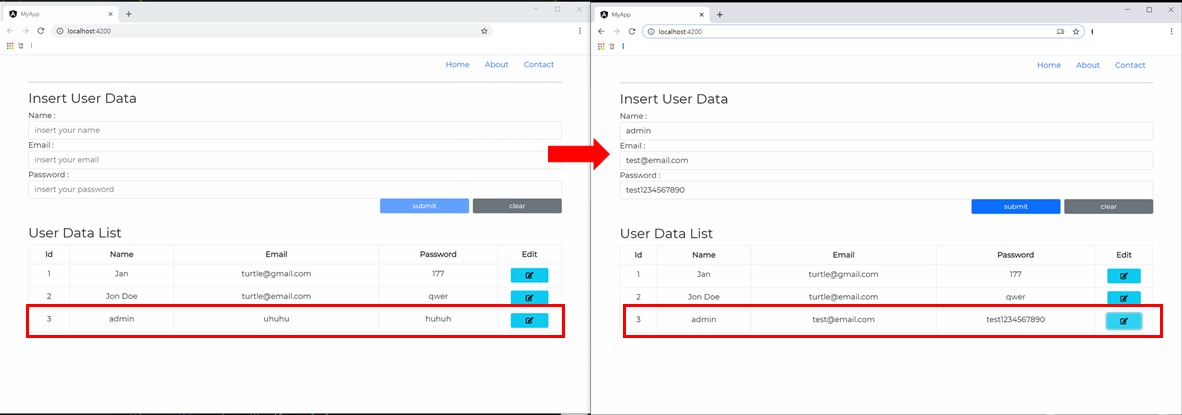Open Contact link in right window
The height and width of the screenshot is (415, 1182).
pos(1130,66)
